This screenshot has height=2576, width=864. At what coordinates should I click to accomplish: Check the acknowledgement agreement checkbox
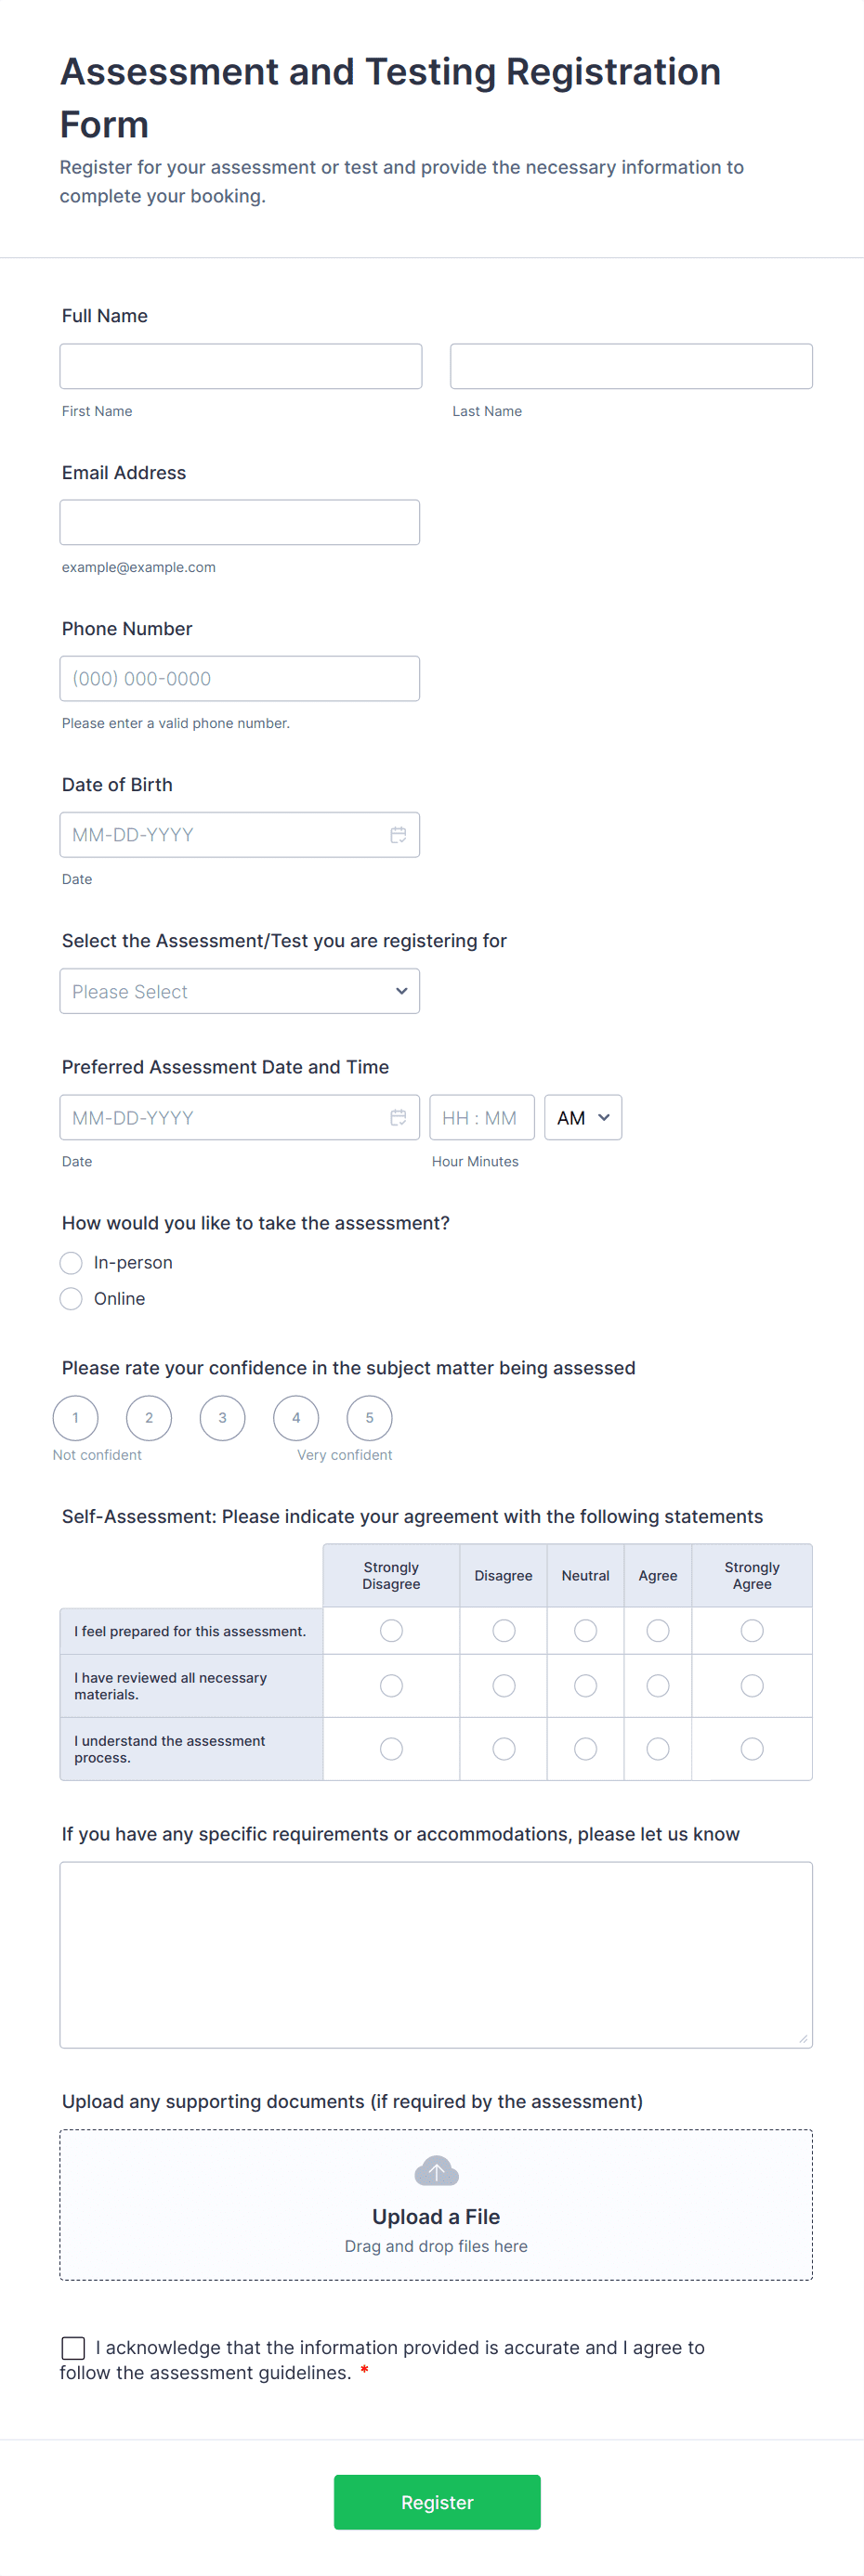point(73,2348)
